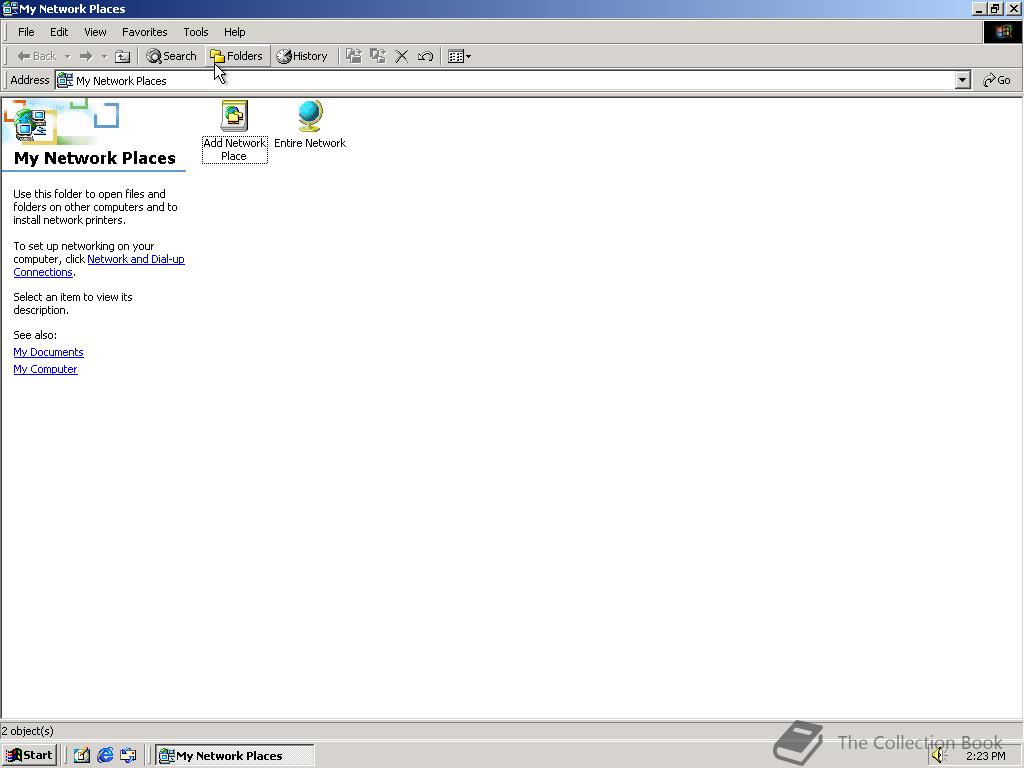This screenshot has height=768, width=1024.
Task: Click the Undo toolbar icon
Action: 425,56
